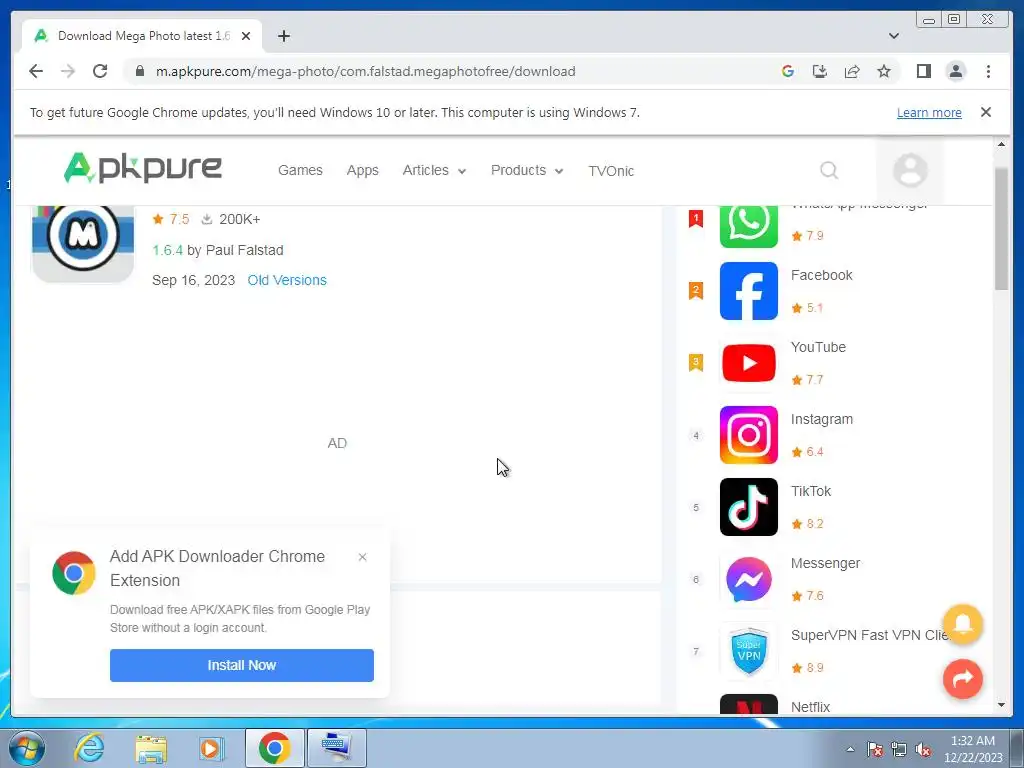Click the Chrome logo in extension popup

tap(74, 573)
